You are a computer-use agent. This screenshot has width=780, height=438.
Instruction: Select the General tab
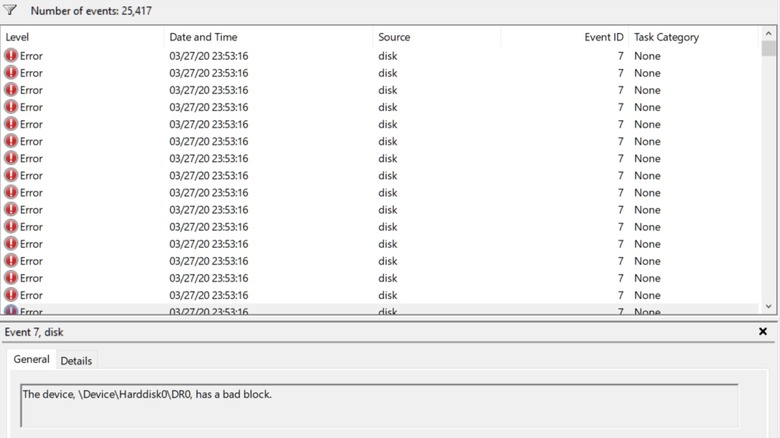pyautogui.click(x=31, y=360)
